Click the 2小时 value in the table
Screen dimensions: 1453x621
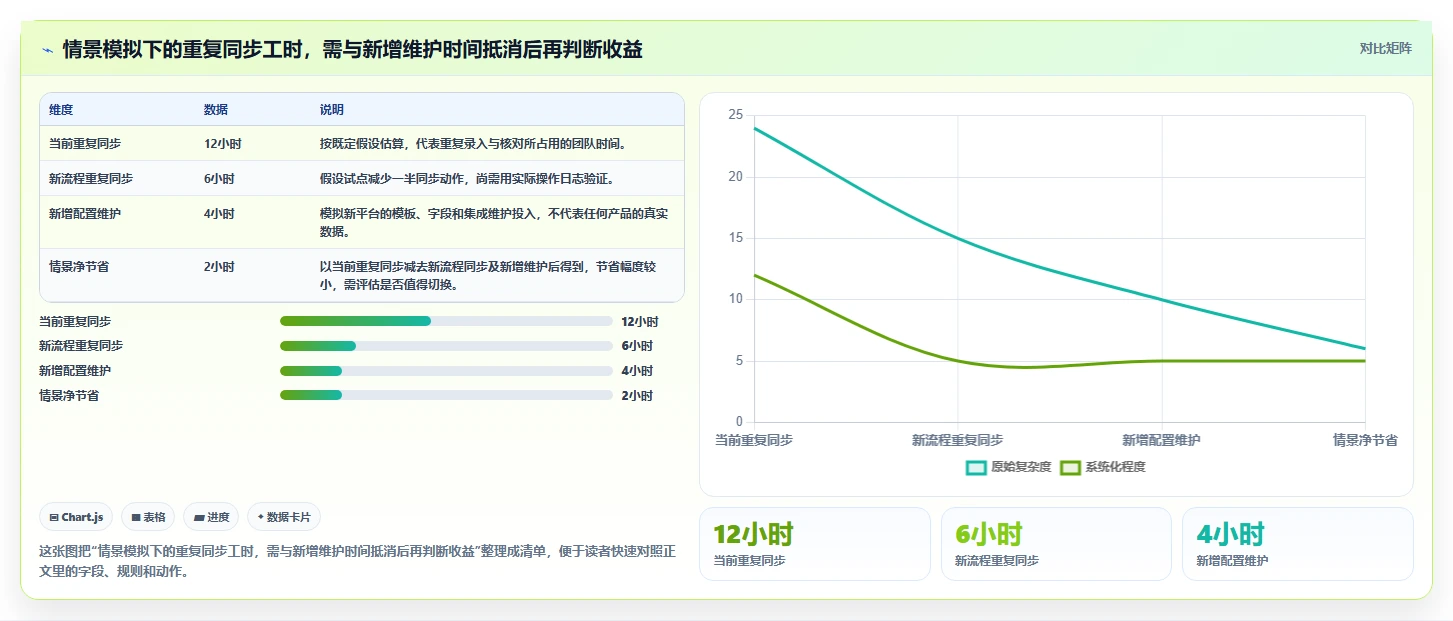click(219, 266)
